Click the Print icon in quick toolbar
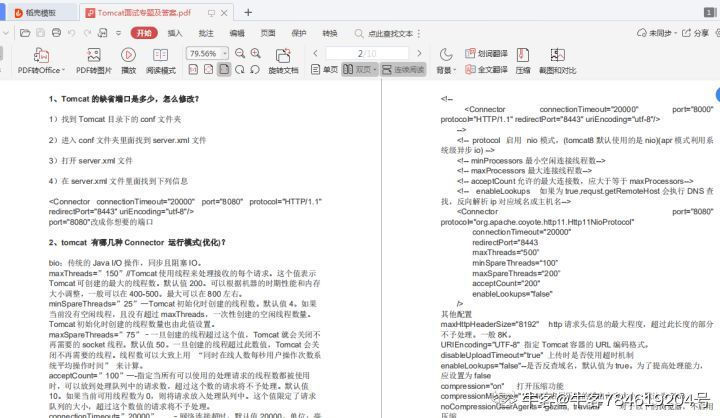Viewport: 720px width, 418px height. (56, 33)
